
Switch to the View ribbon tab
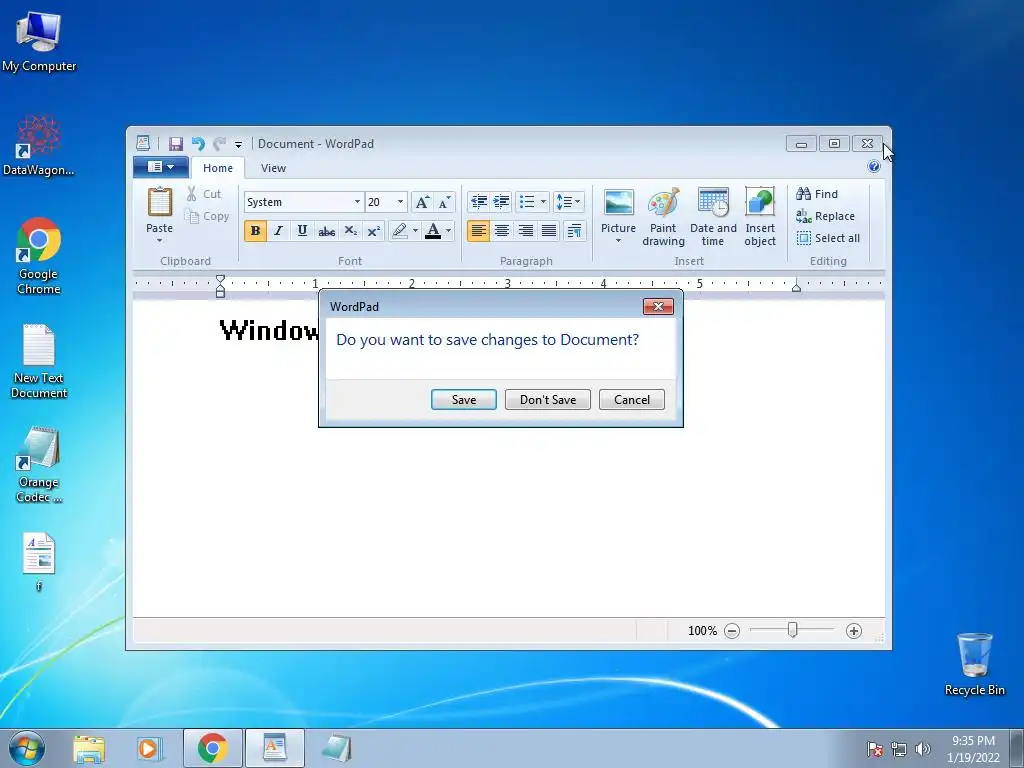(273, 168)
